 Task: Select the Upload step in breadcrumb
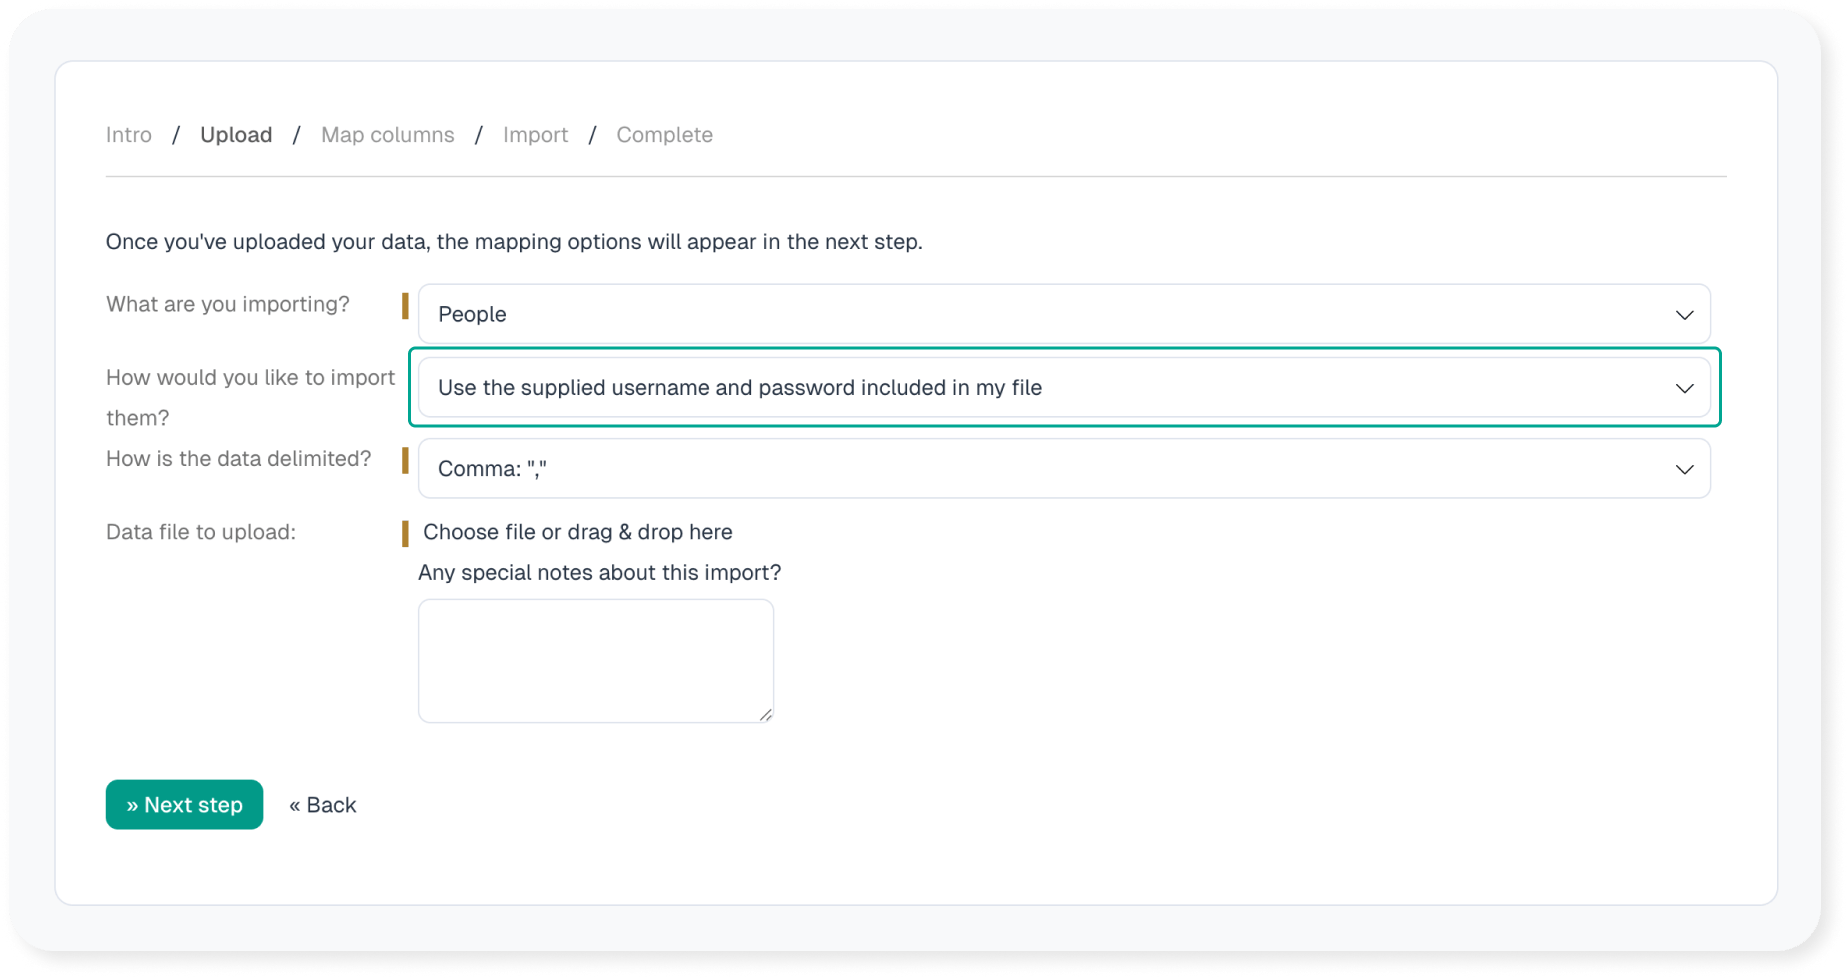click(x=236, y=135)
